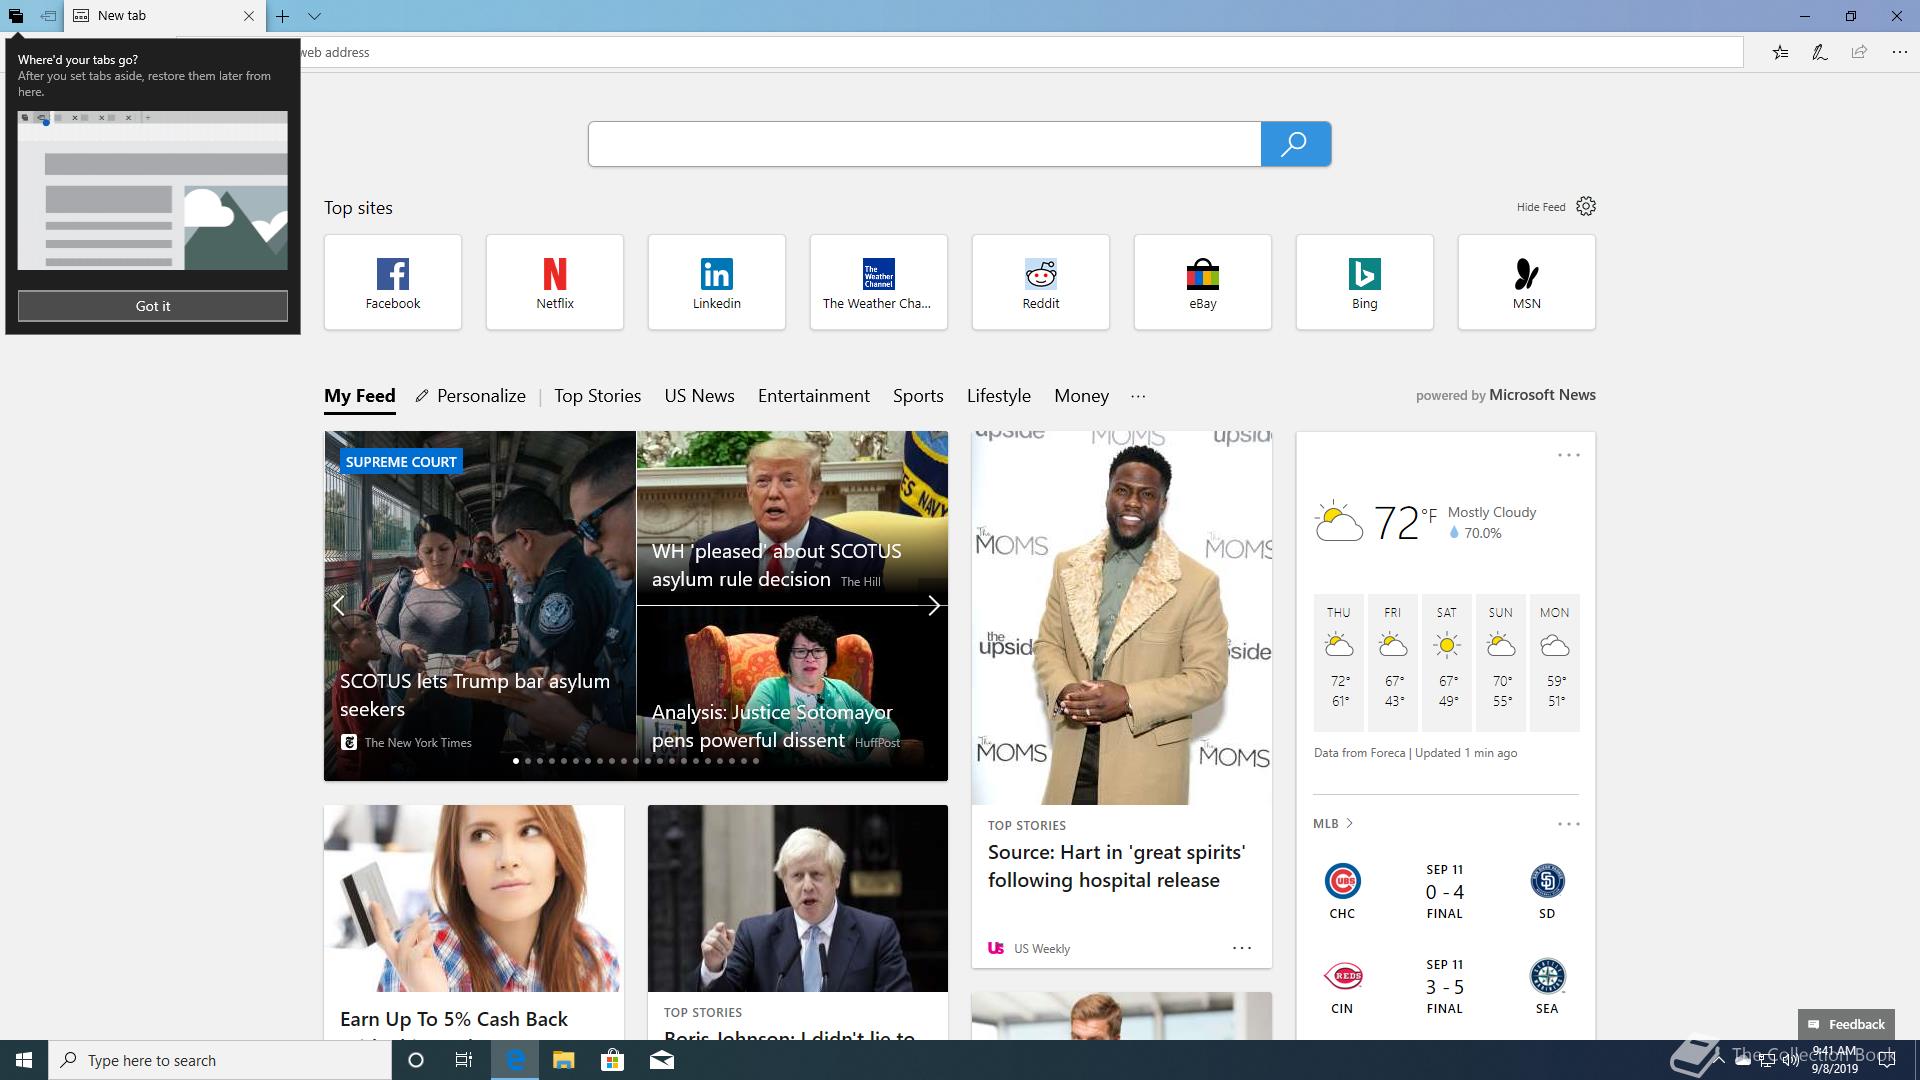Switch to Sports tab
This screenshot has width=1920, height=1080.
[x=918, y=396]
